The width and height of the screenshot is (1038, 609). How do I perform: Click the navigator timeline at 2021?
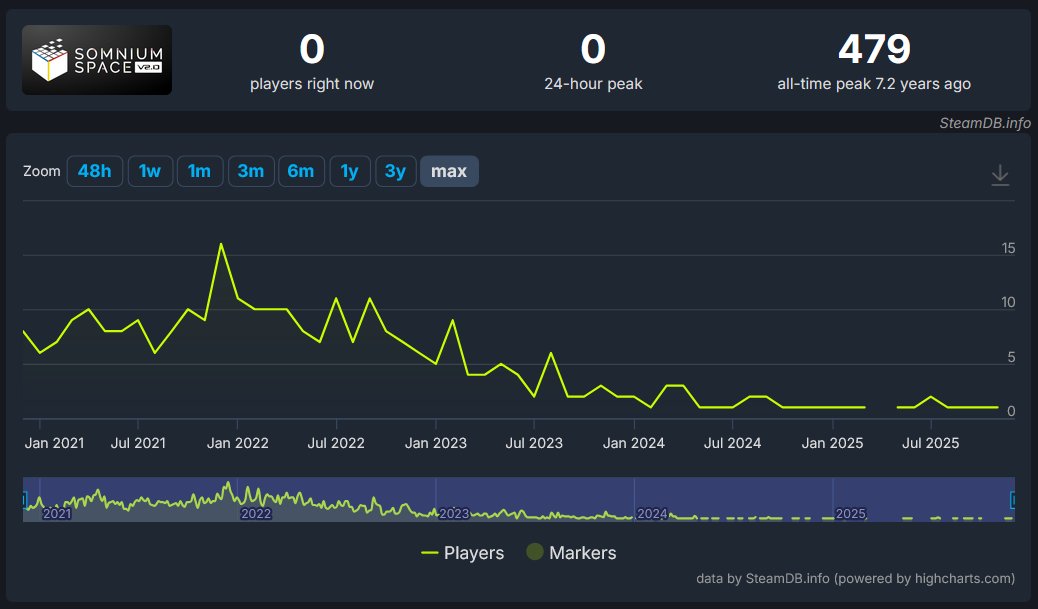click(57, 514)
